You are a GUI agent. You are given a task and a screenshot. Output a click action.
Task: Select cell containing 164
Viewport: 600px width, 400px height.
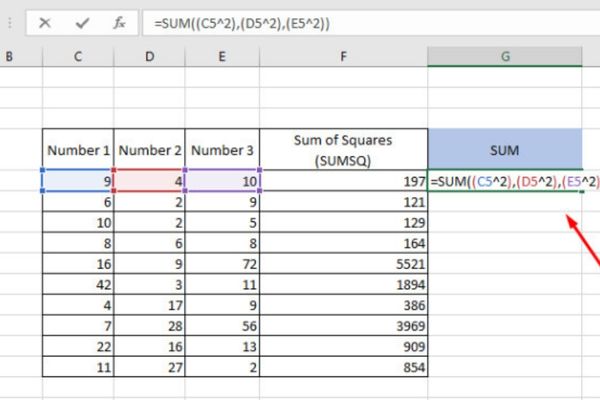[x=344, y=243]
